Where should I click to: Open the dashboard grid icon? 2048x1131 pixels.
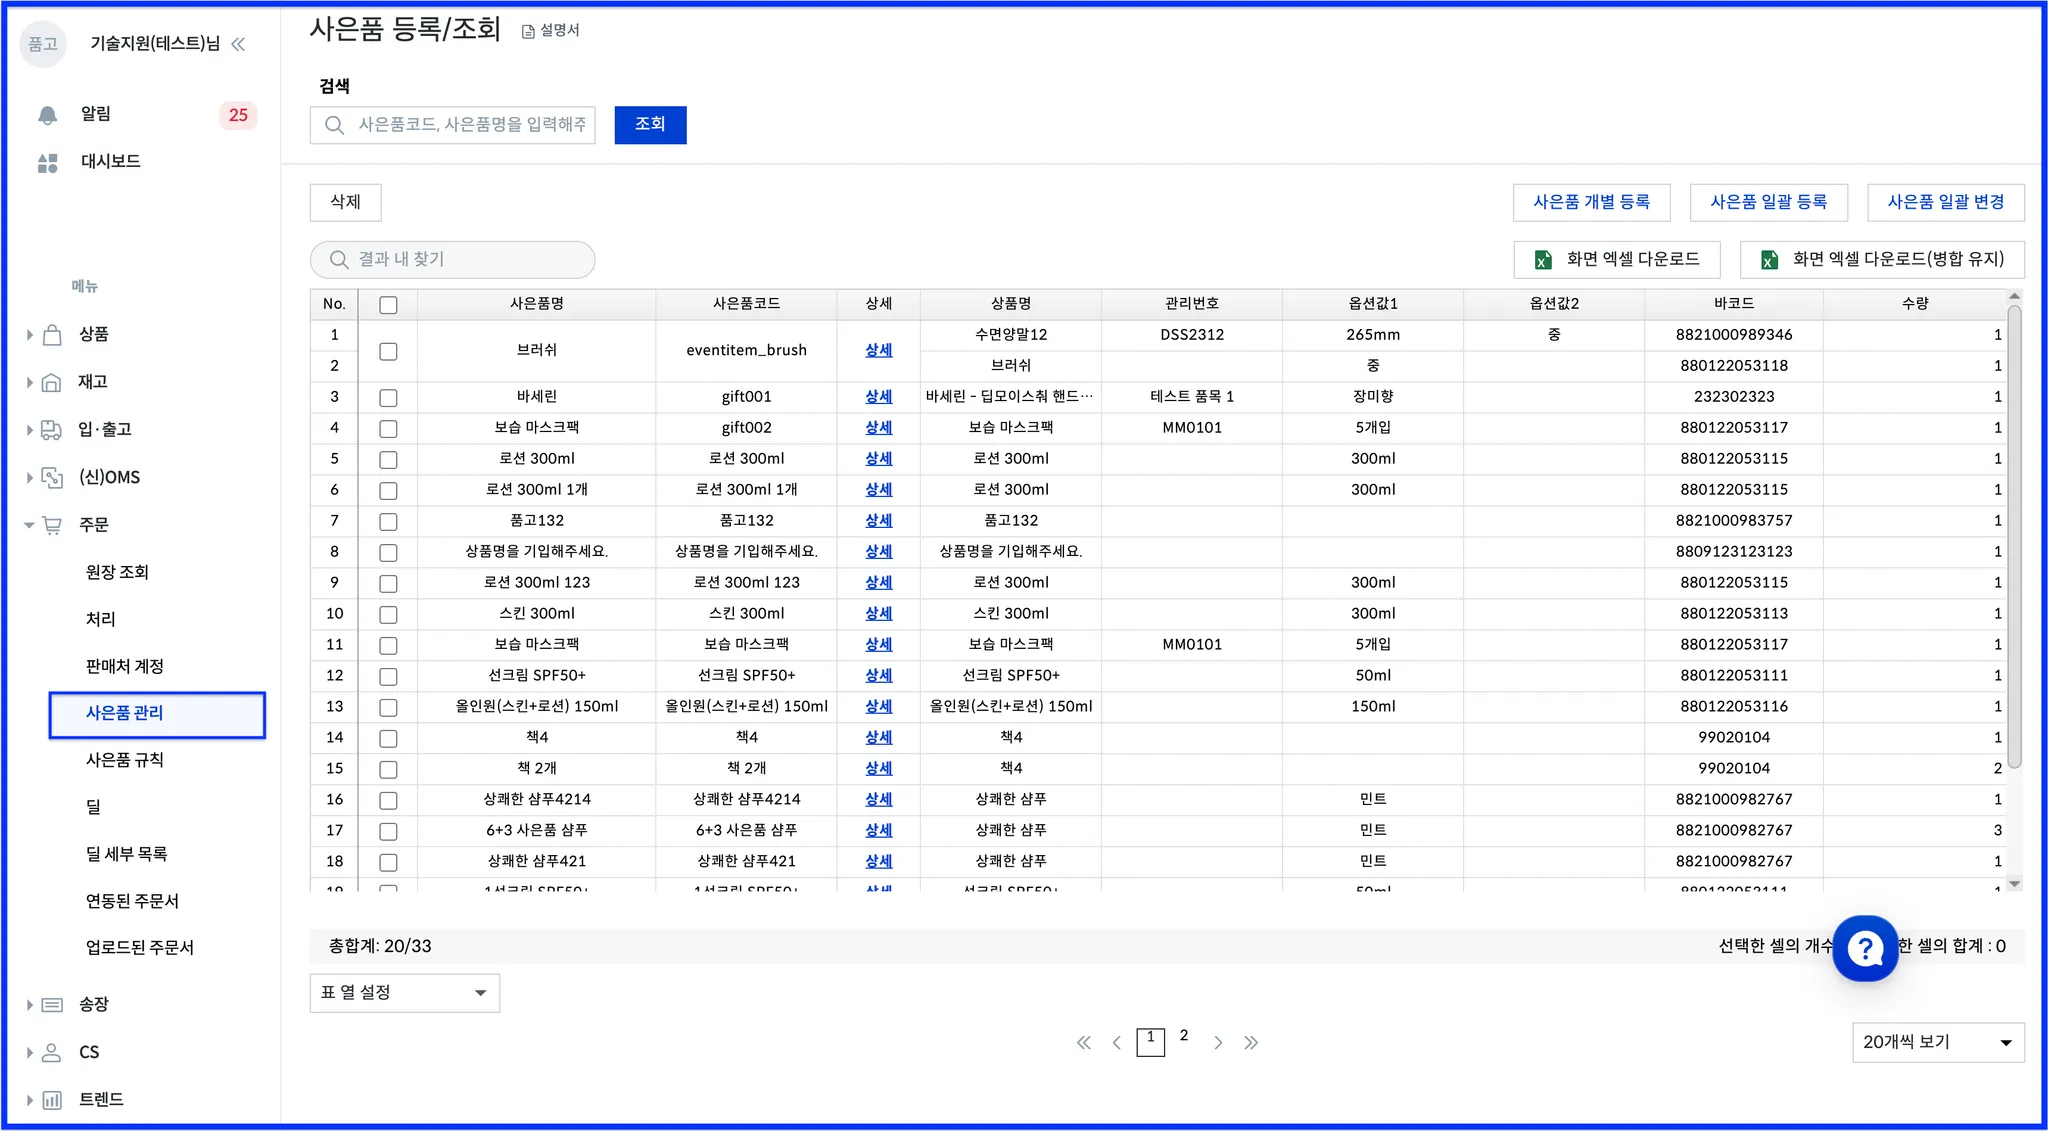click(x=47, y=163)
